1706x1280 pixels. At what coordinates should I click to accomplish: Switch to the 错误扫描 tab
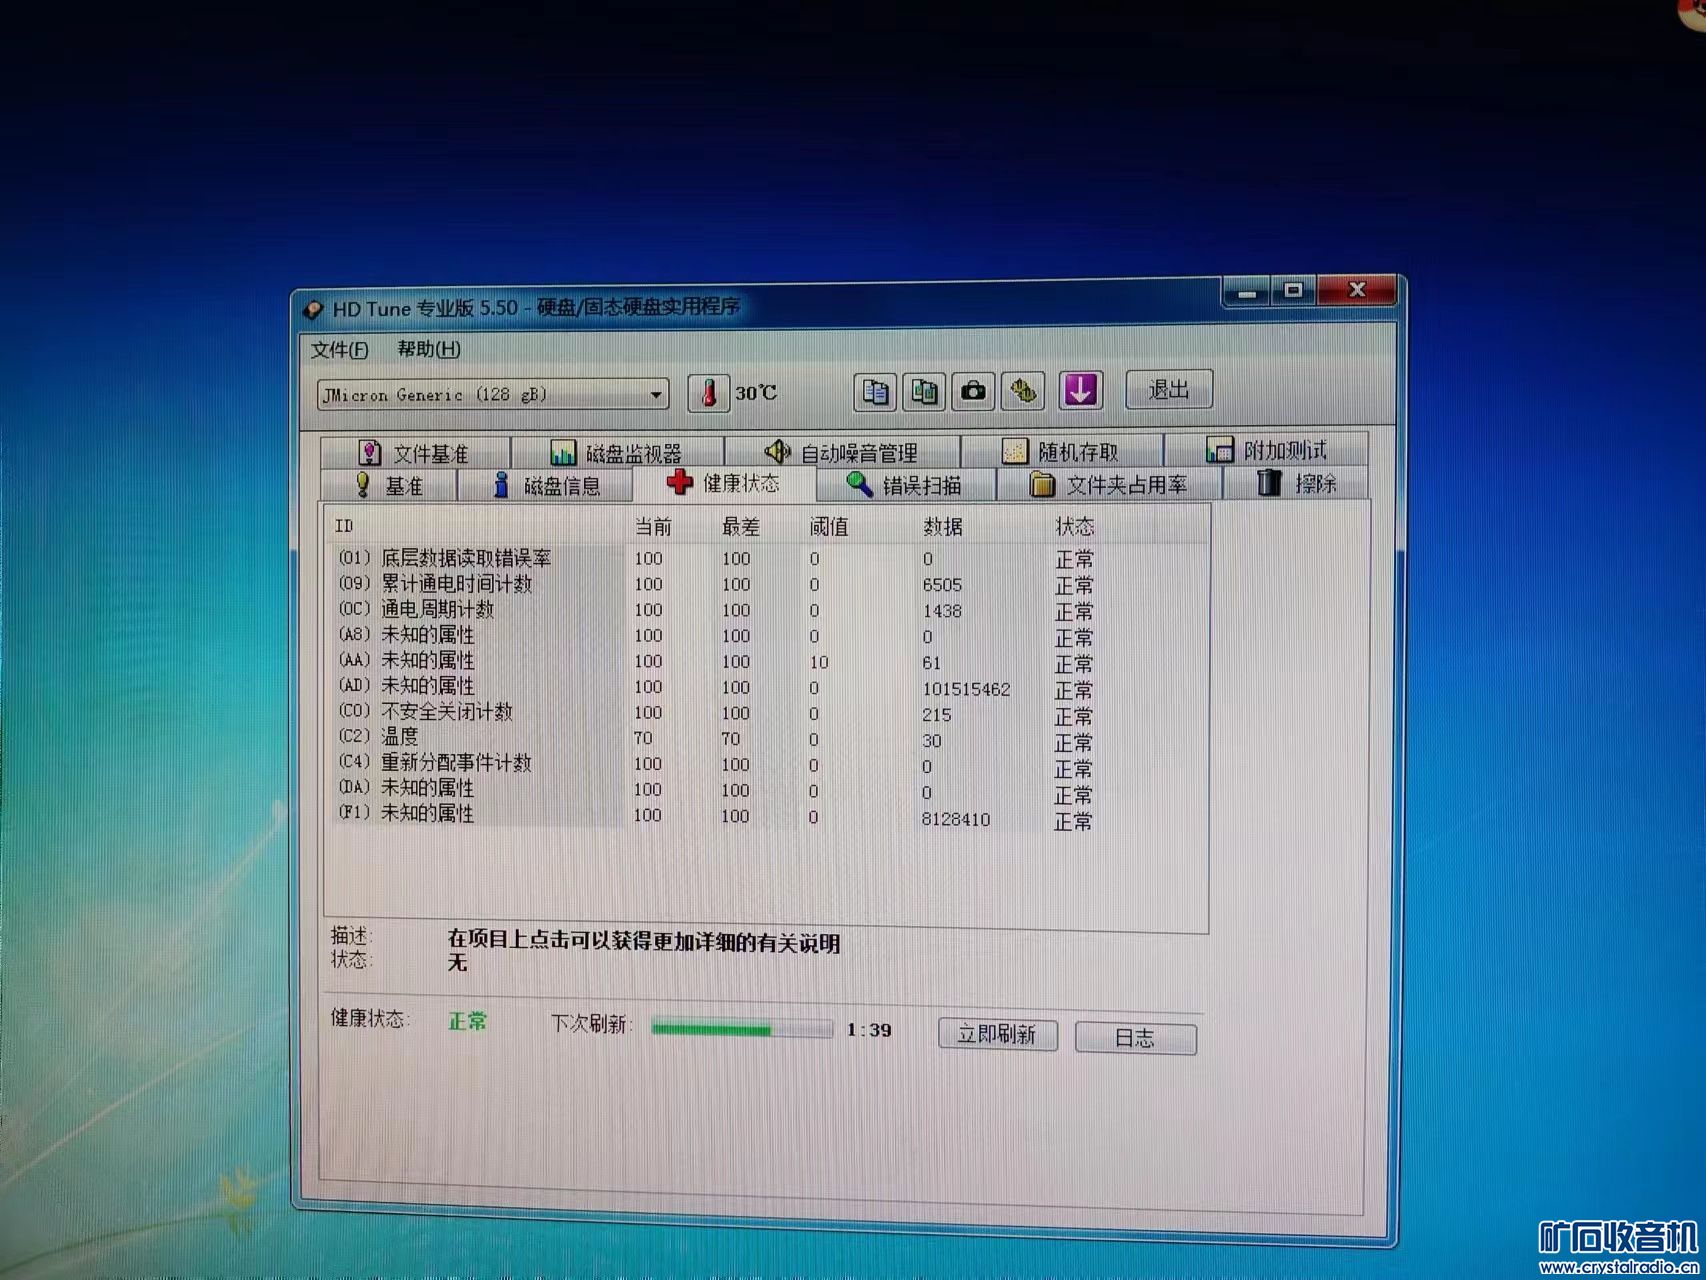coord(905,485)
